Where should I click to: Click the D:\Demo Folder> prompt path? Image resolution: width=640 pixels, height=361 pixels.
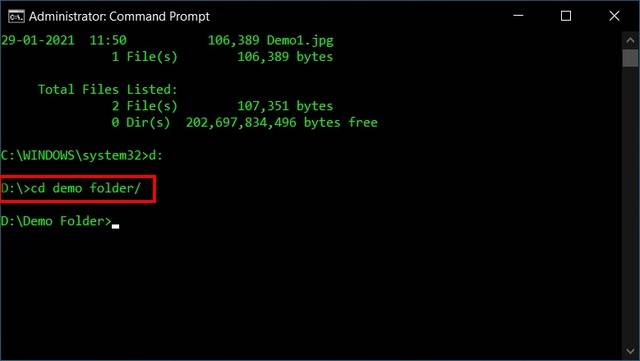56,221
